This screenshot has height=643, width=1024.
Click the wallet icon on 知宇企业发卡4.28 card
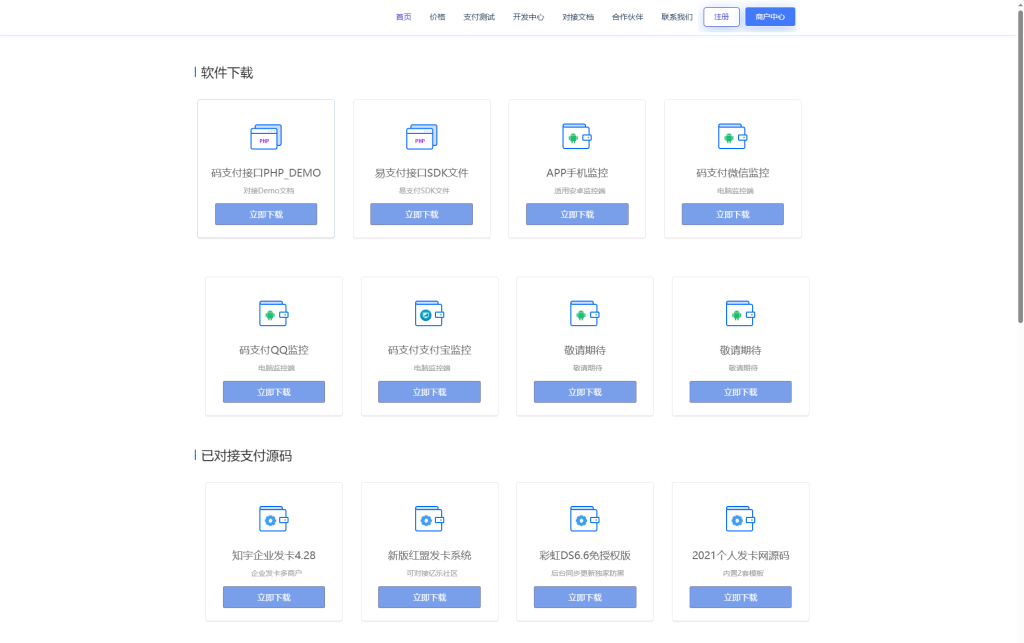coord(273,518)
